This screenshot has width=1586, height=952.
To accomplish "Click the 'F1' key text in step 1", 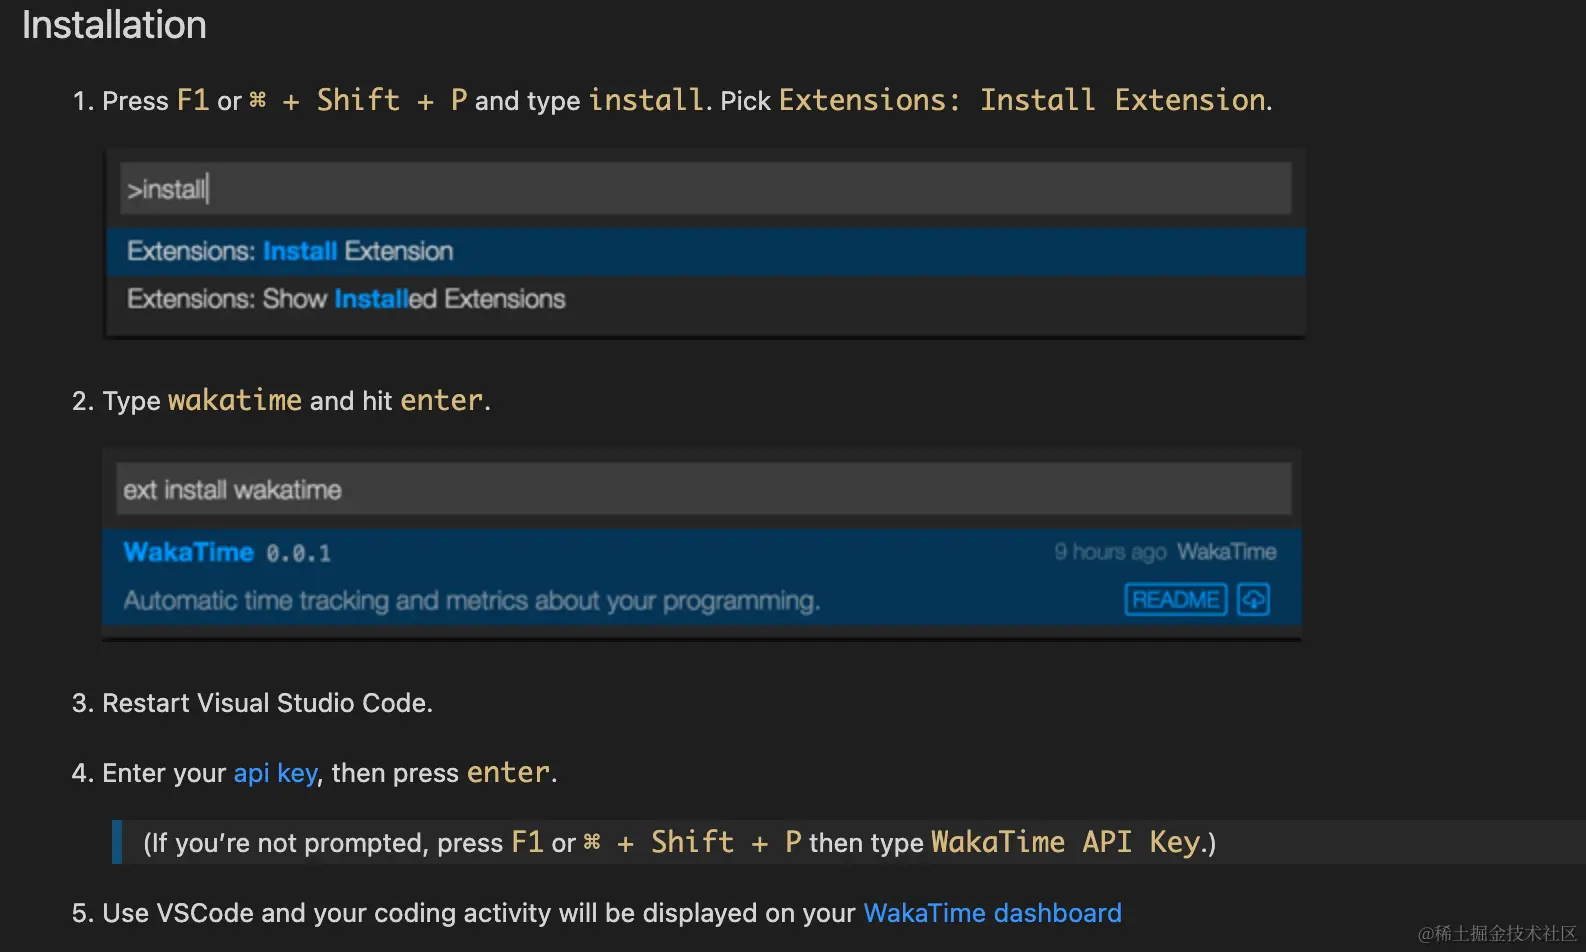I will coord(192,100).
